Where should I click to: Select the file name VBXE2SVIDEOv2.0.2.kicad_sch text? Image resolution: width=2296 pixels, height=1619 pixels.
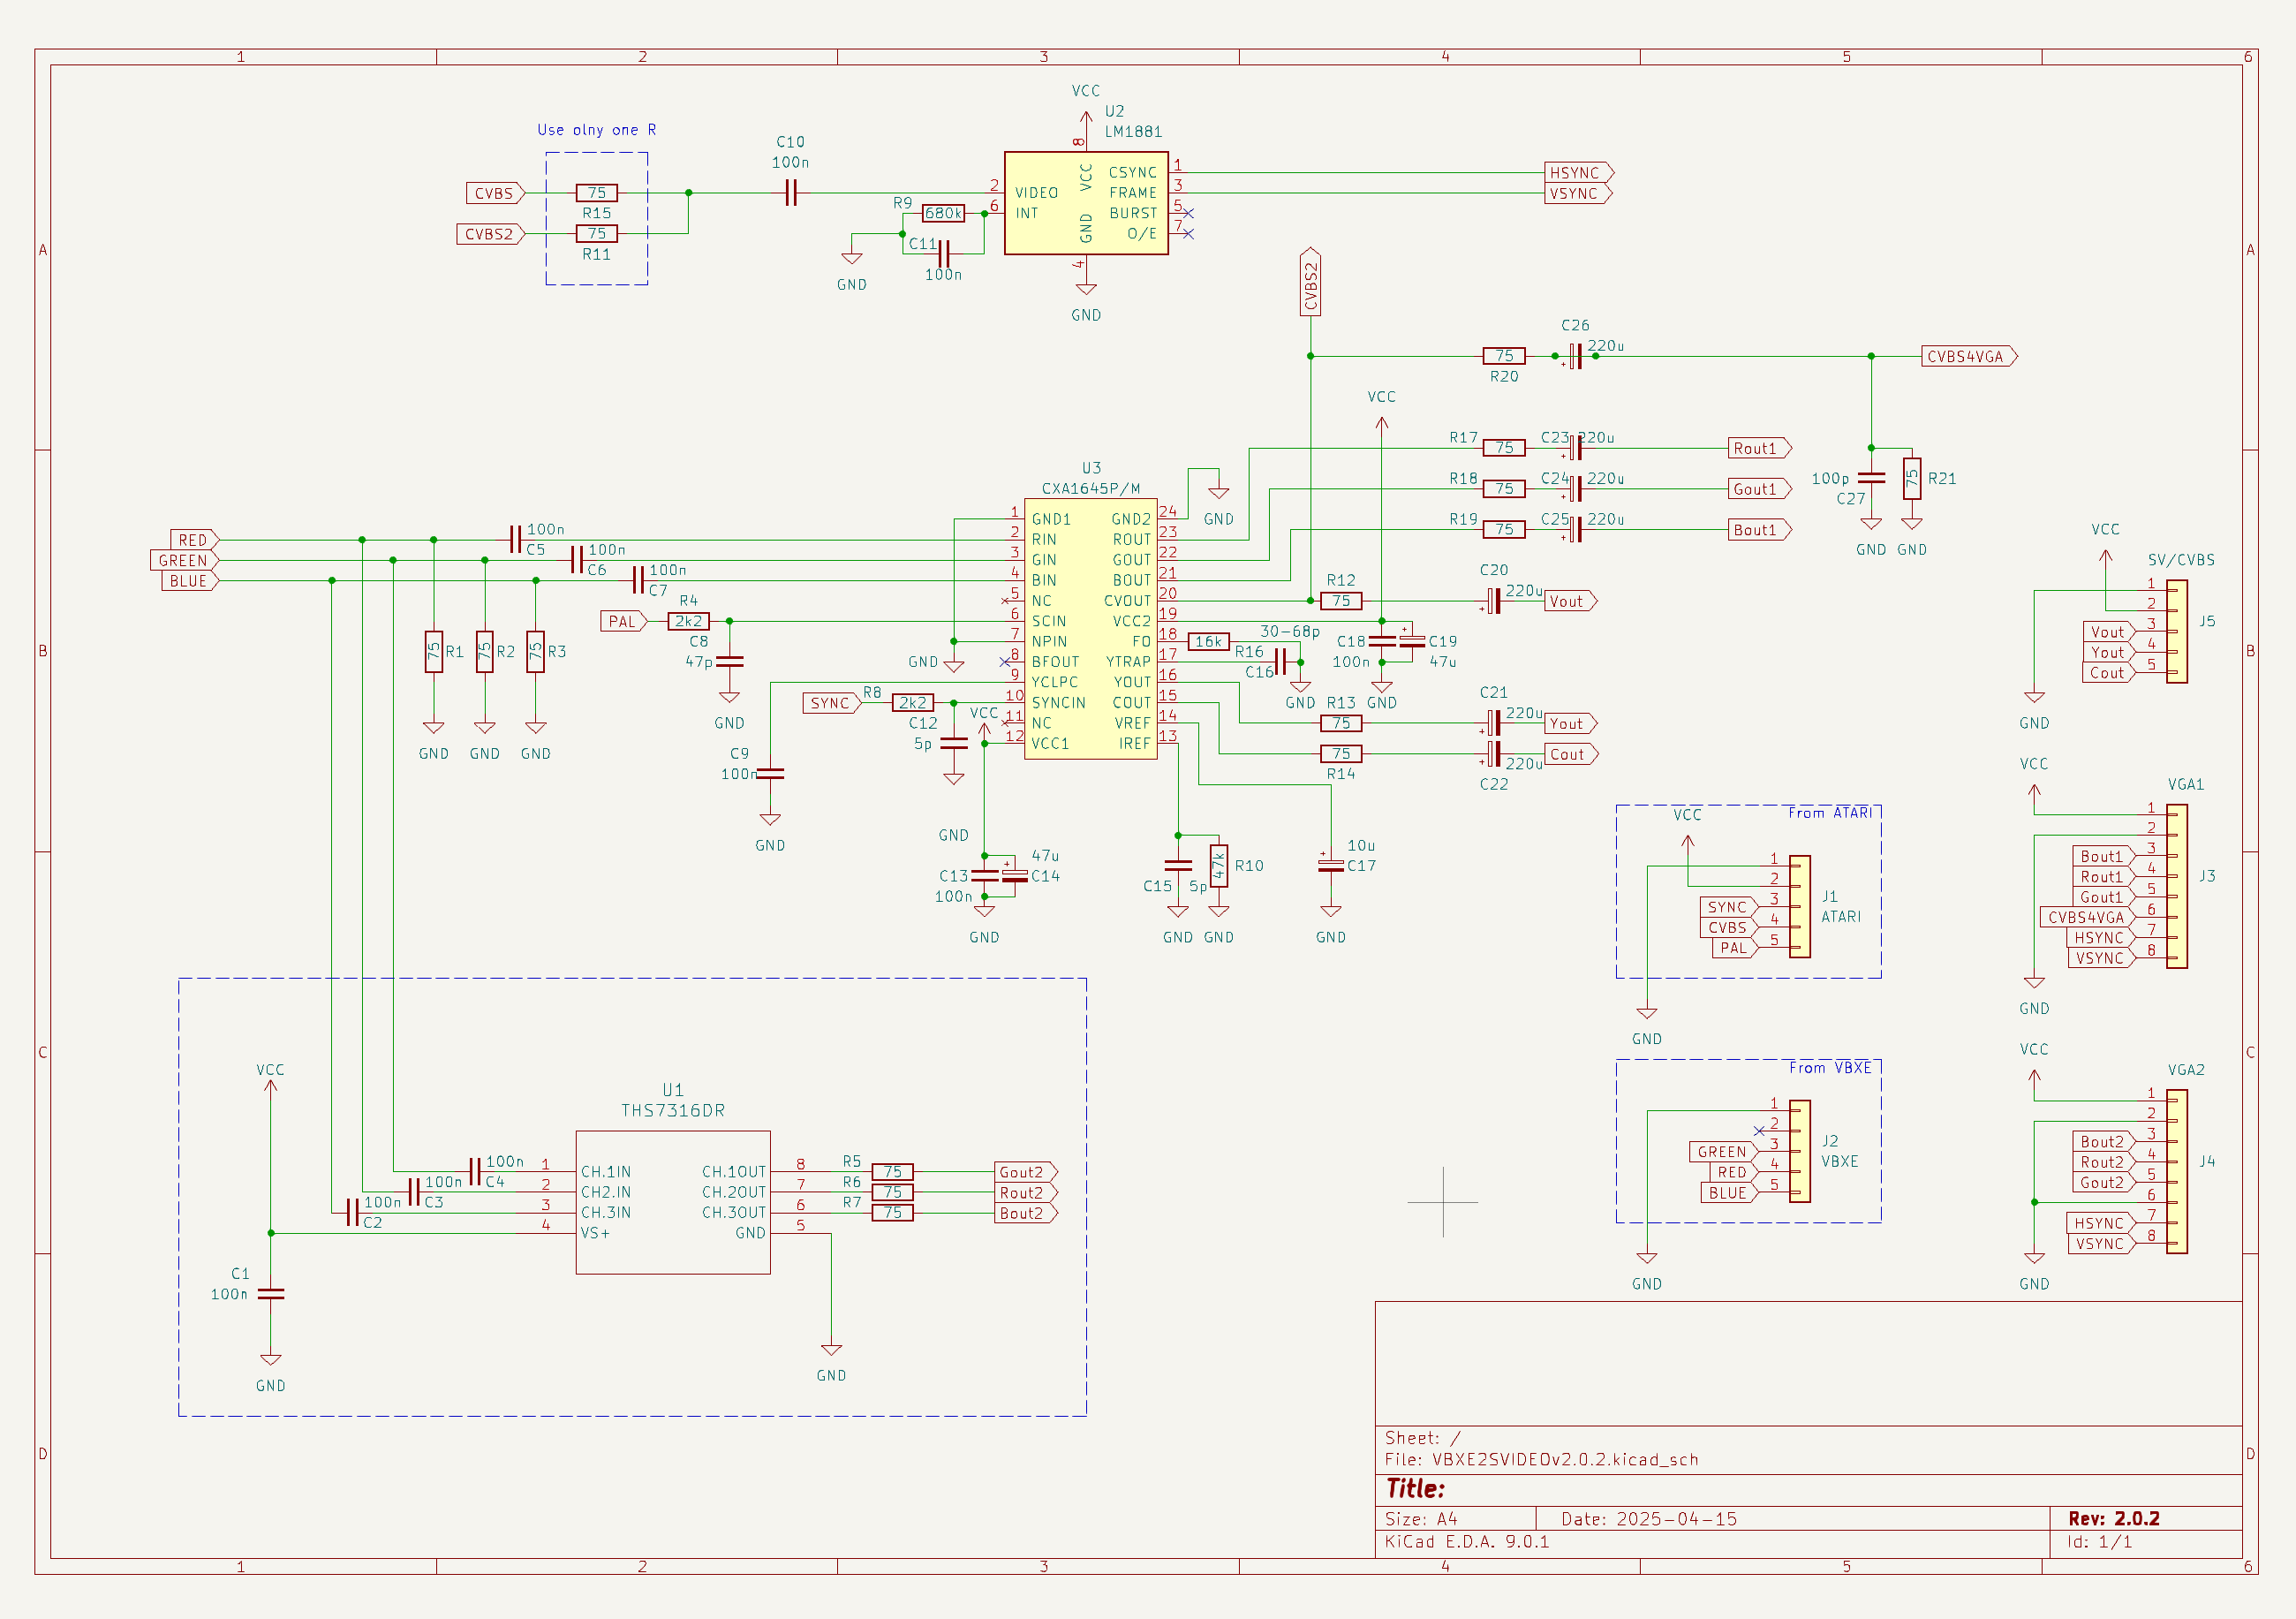point(1565,1459)
